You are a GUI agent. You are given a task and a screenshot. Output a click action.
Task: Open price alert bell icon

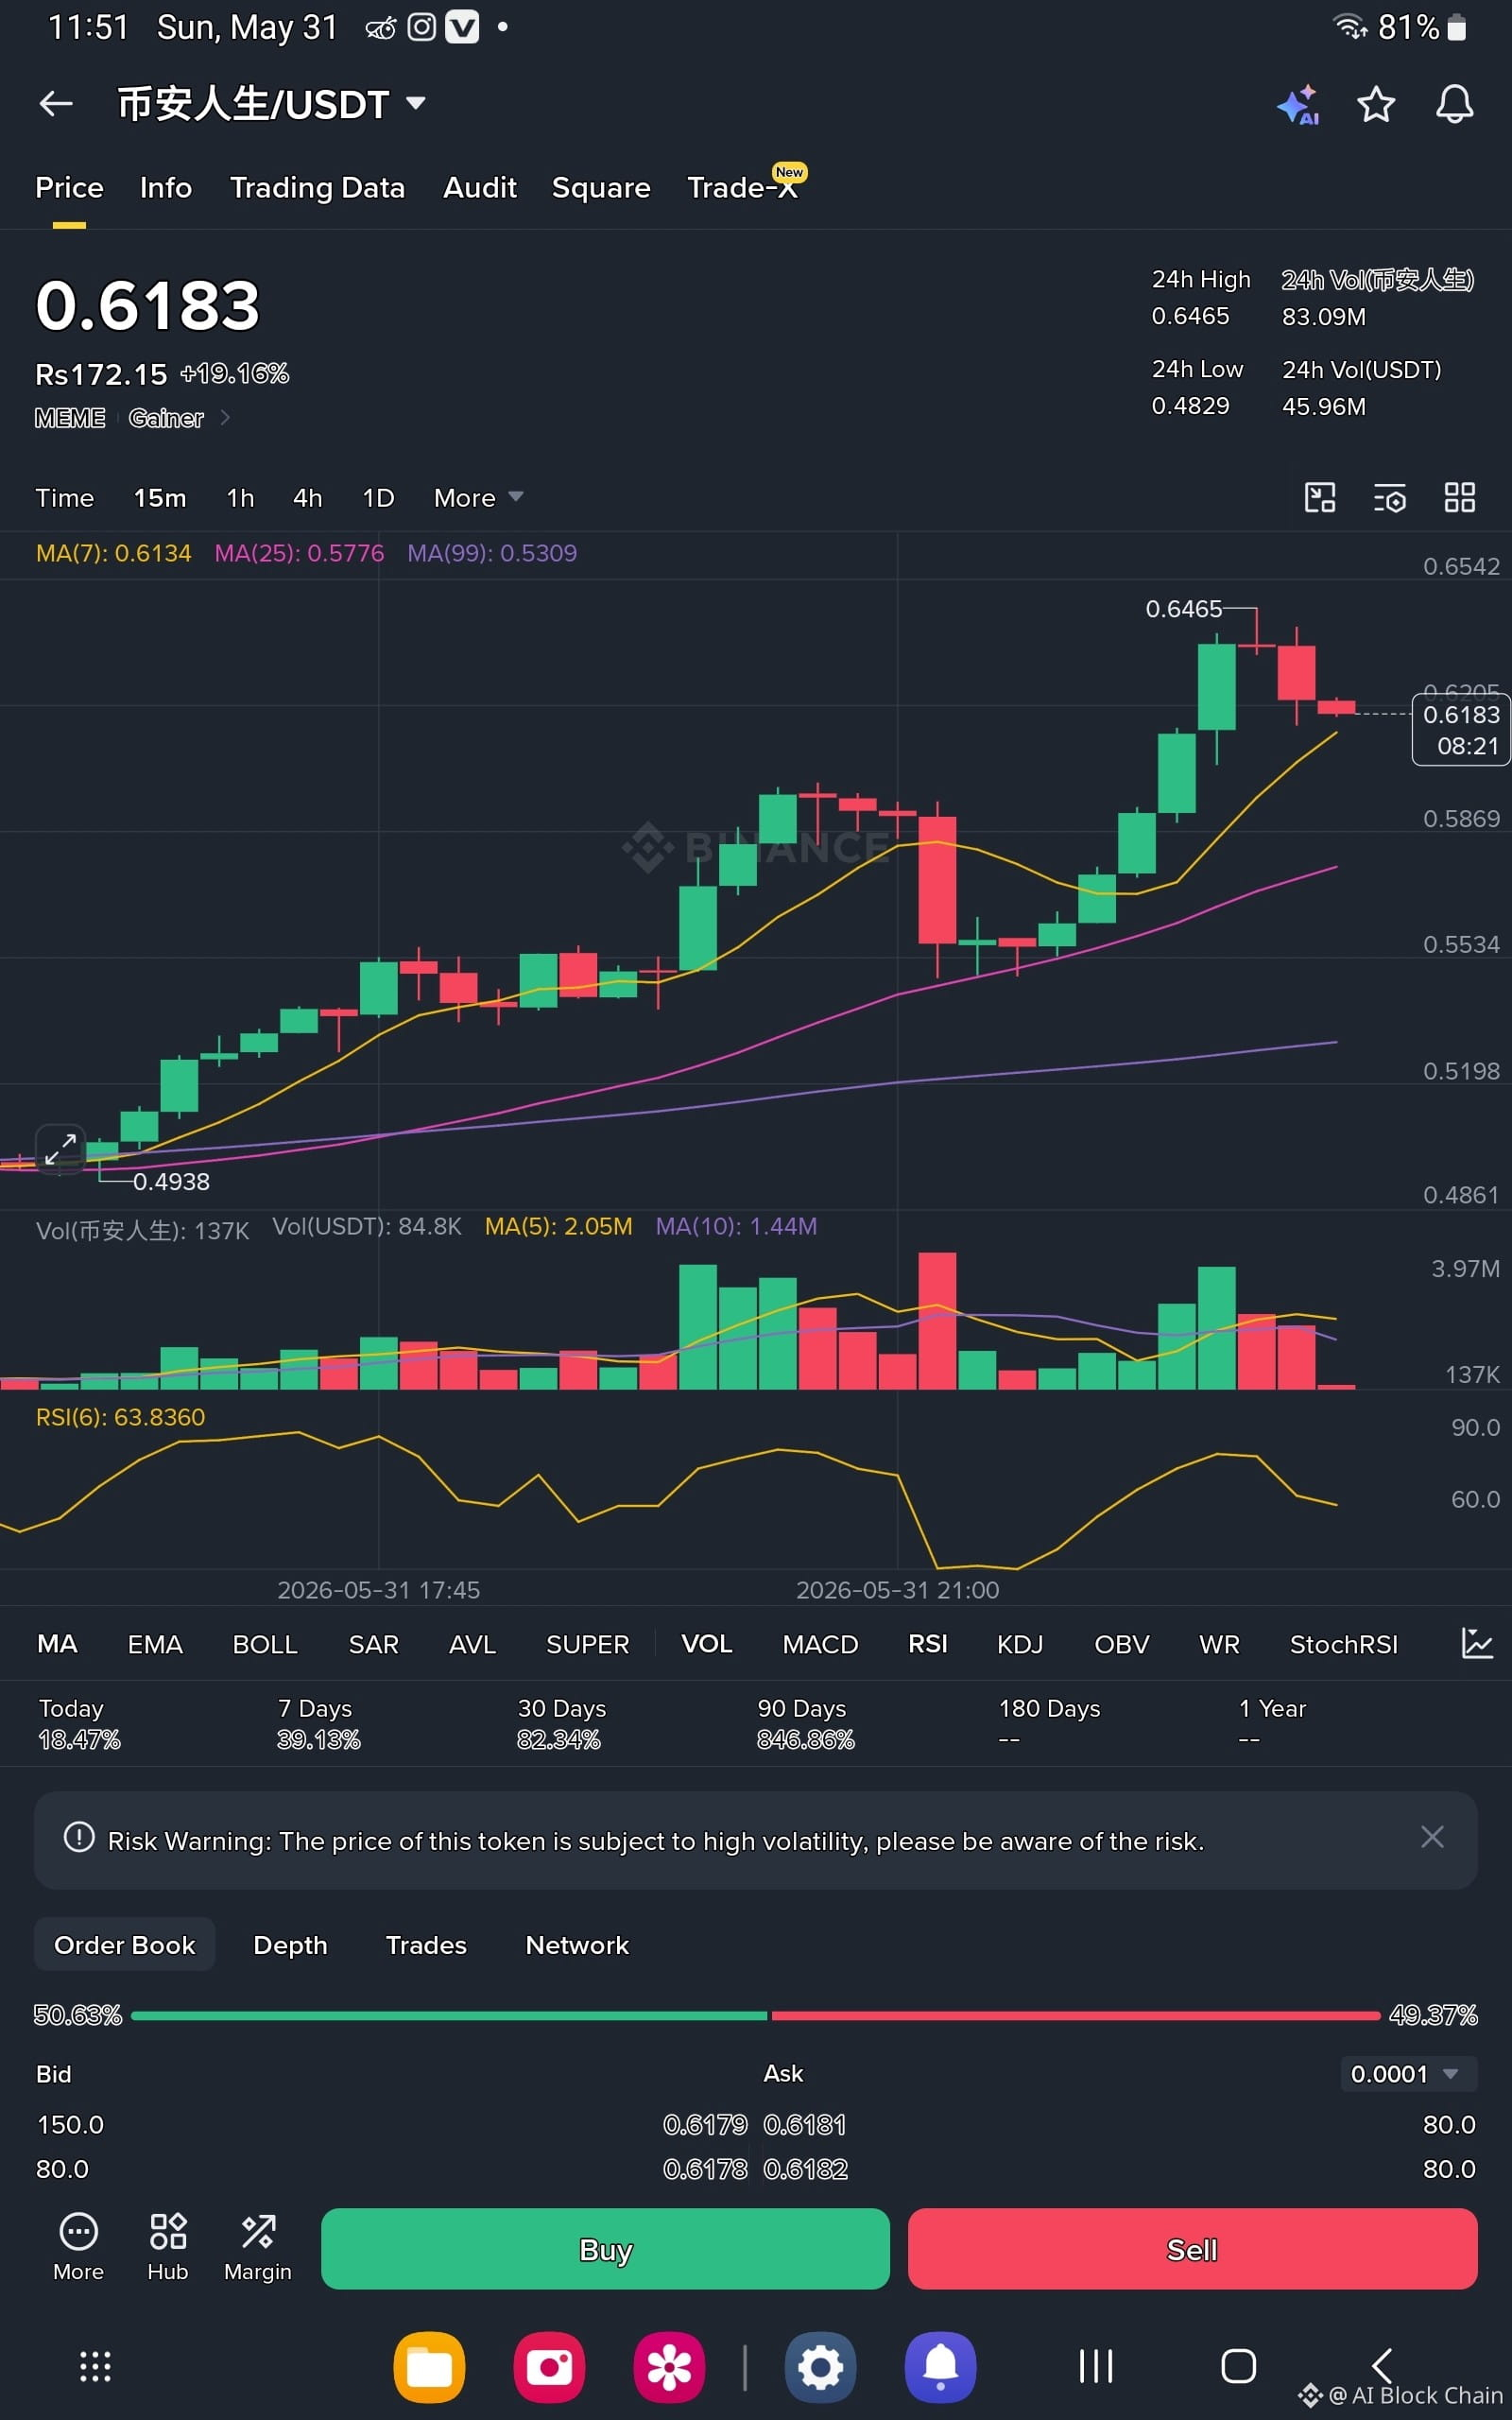click(x=1454, y=104)
